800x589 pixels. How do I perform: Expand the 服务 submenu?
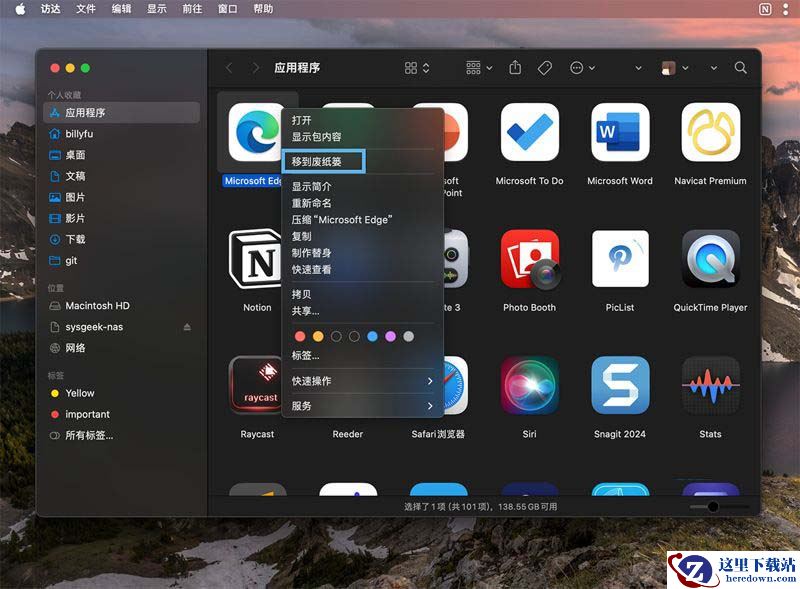(x=362, y=406)
